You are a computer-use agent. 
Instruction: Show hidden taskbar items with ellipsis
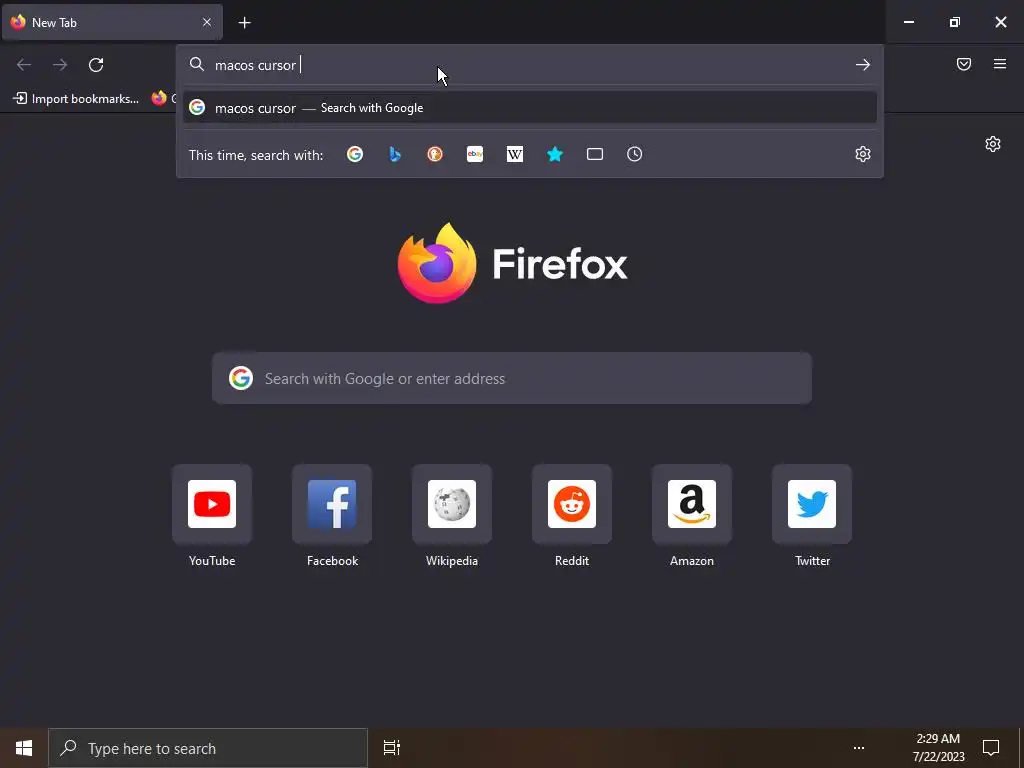(859, 748)
